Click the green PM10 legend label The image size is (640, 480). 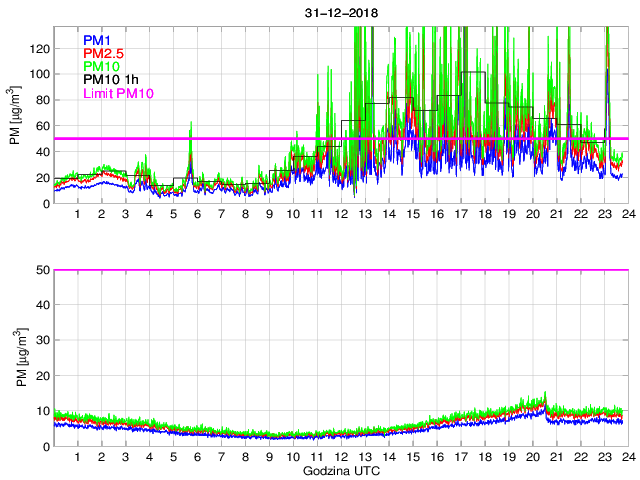tap(102, 67)
